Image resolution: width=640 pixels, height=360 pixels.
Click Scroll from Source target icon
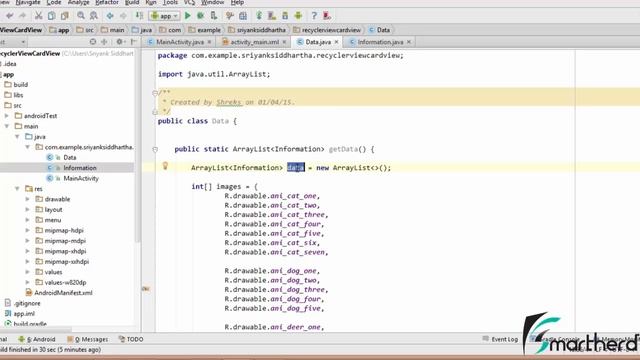[93, 42]
